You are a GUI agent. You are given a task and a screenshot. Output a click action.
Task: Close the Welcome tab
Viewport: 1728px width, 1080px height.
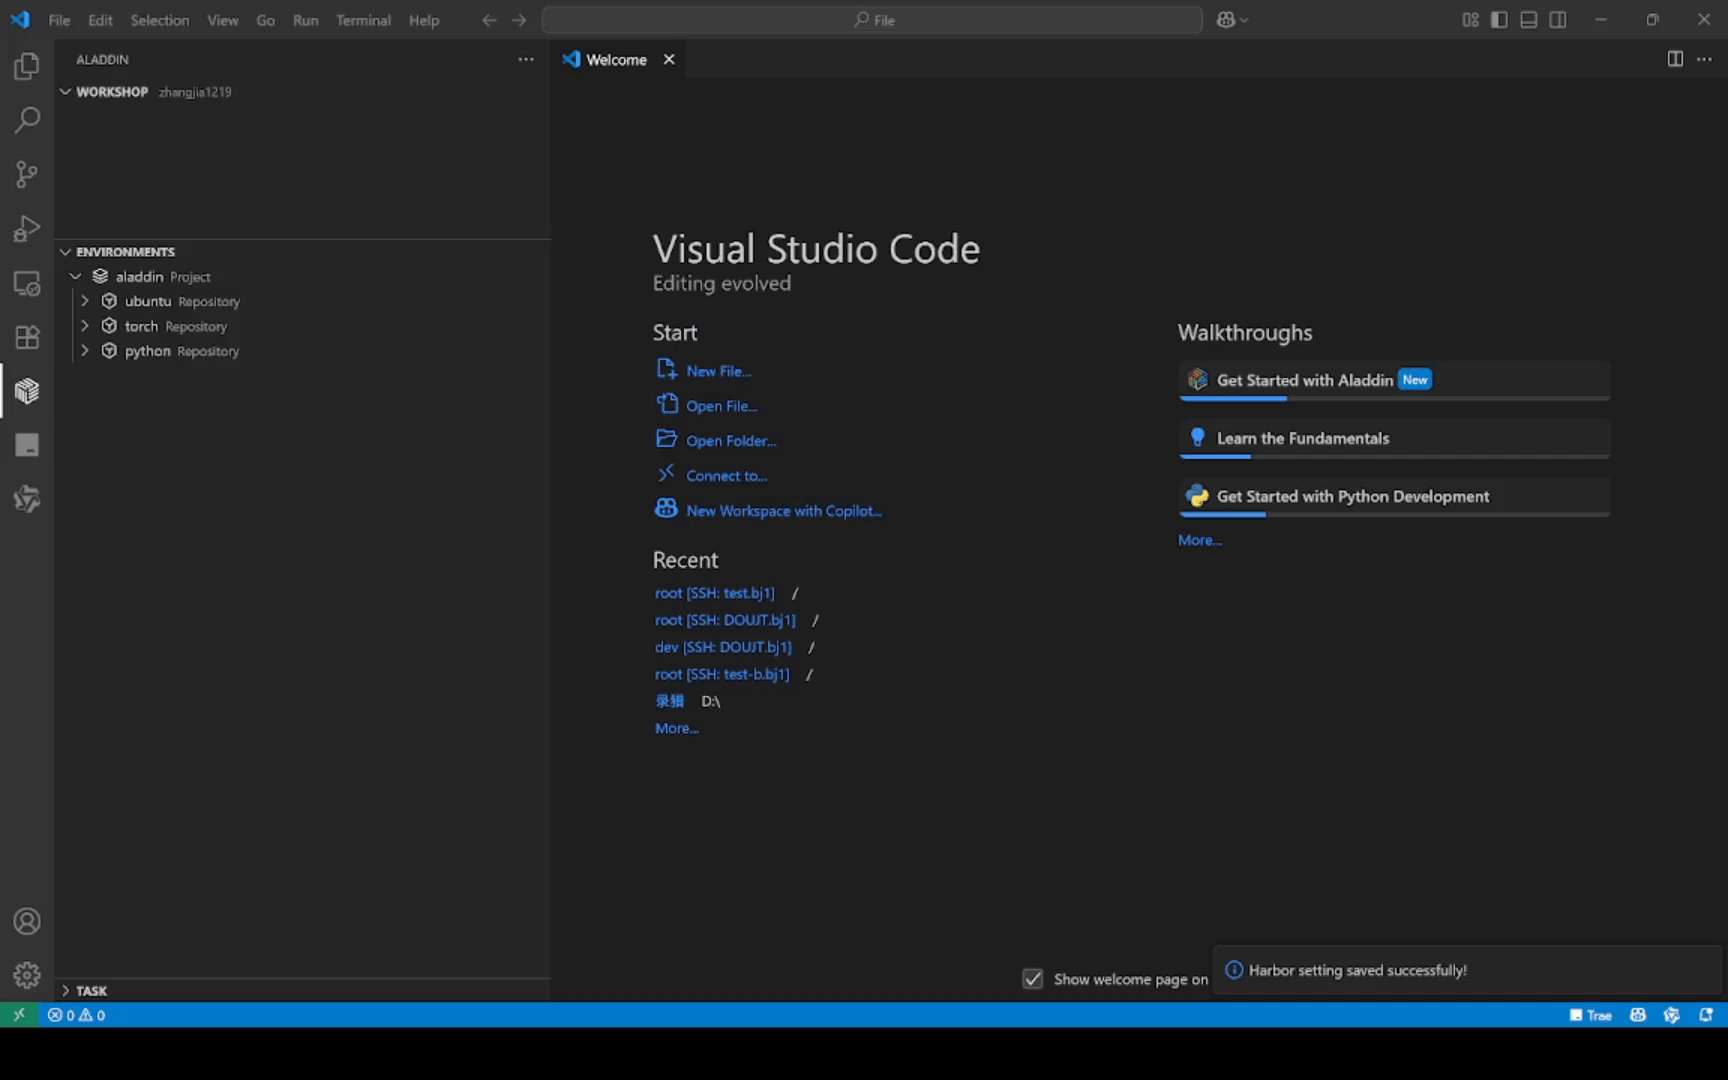pos(669,59)
